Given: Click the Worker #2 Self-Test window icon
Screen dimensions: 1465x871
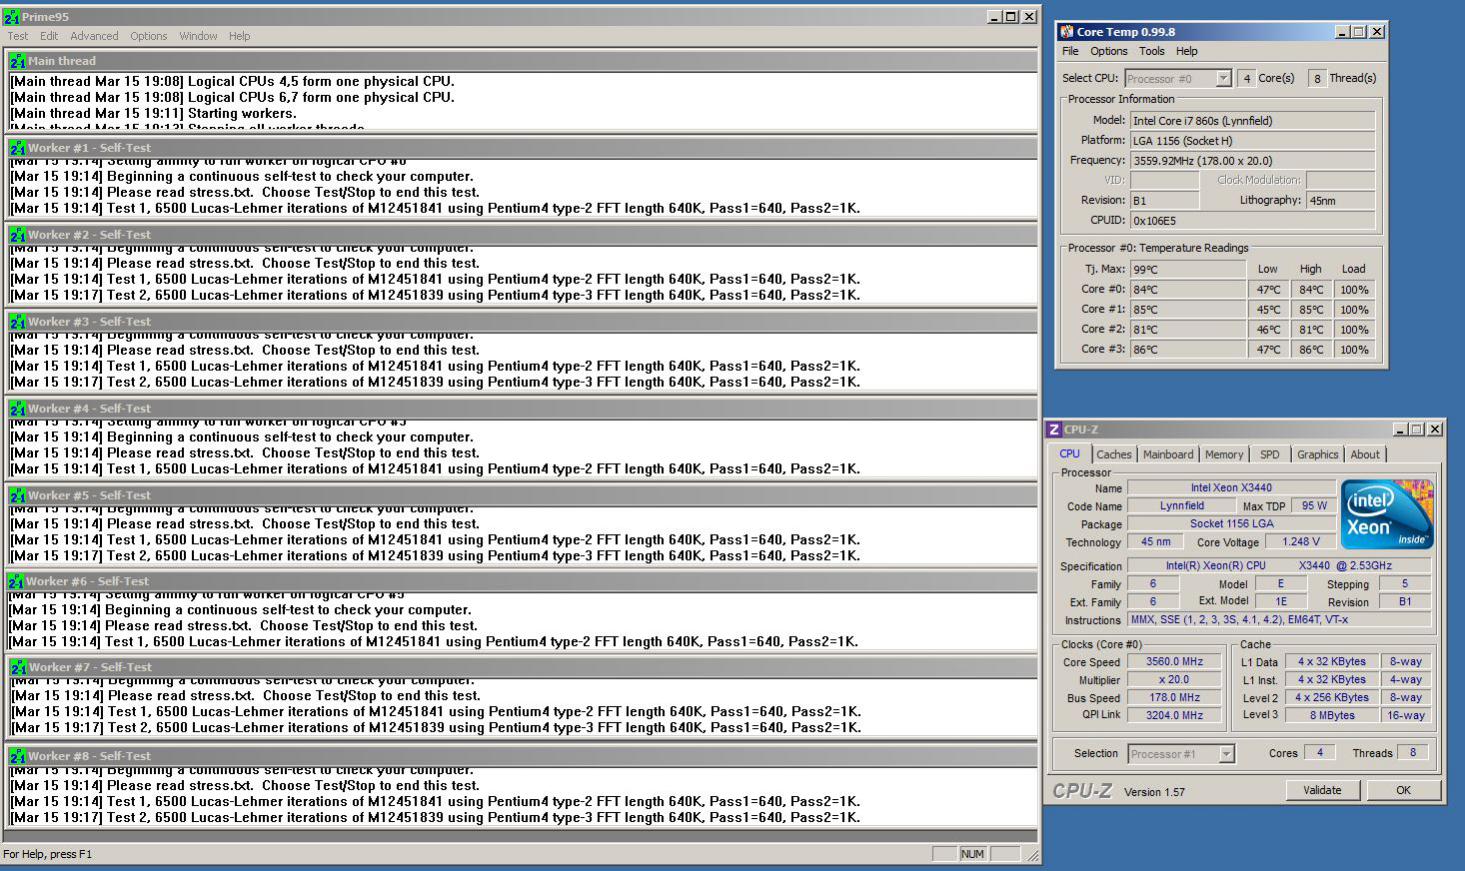Looking at the screenshot, I should coord(17,235).
